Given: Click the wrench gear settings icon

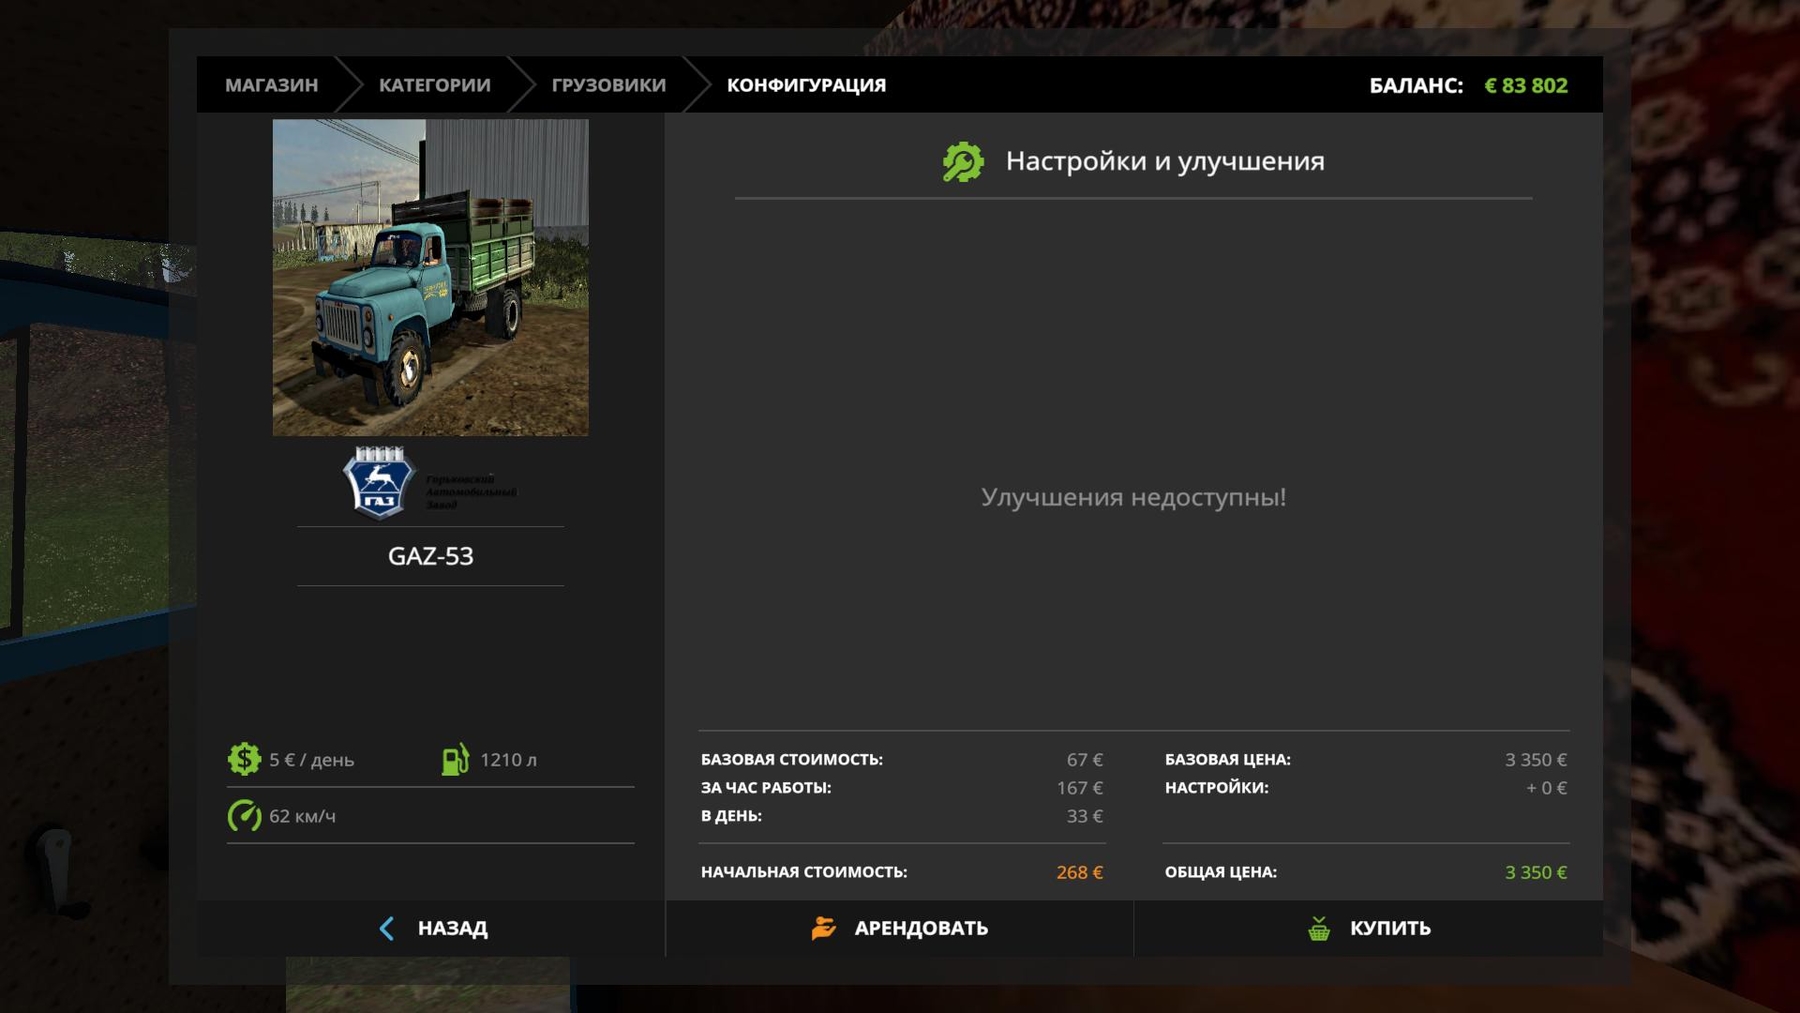Looking at the screenshot, I should [963, 162].
